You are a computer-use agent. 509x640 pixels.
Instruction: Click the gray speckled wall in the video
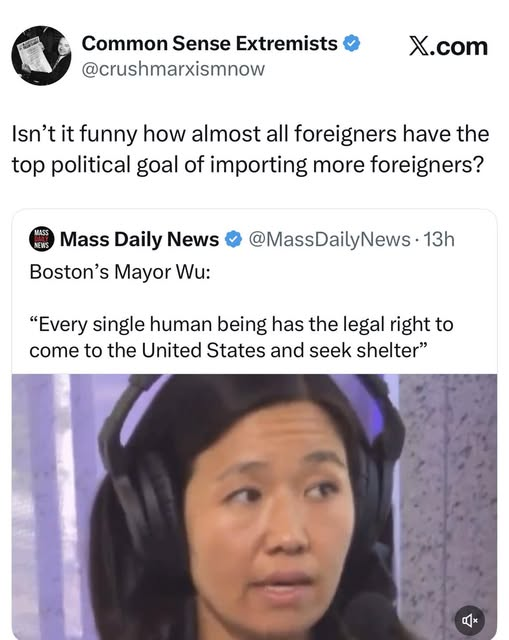click(x=449, y=490)
